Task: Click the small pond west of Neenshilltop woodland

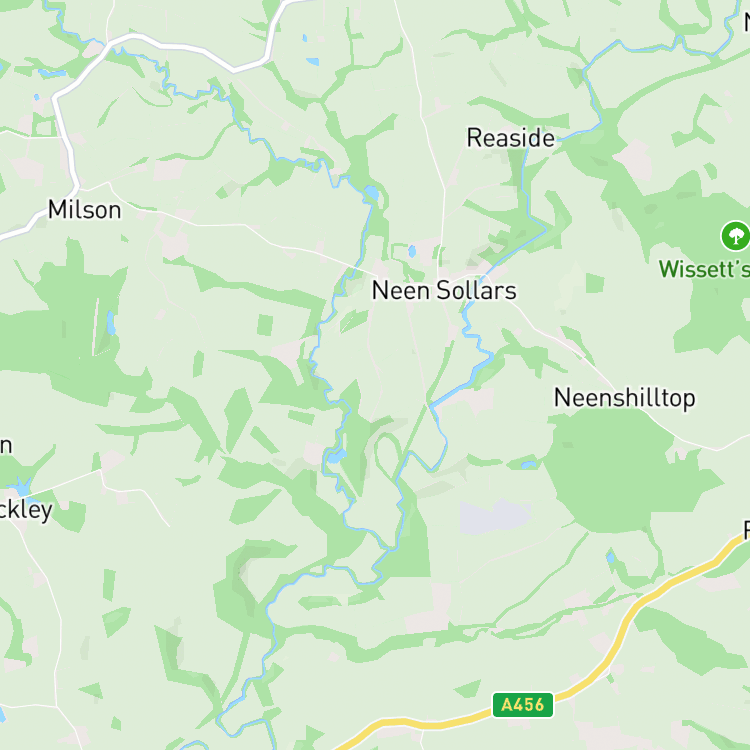Action: click(529, 464)
